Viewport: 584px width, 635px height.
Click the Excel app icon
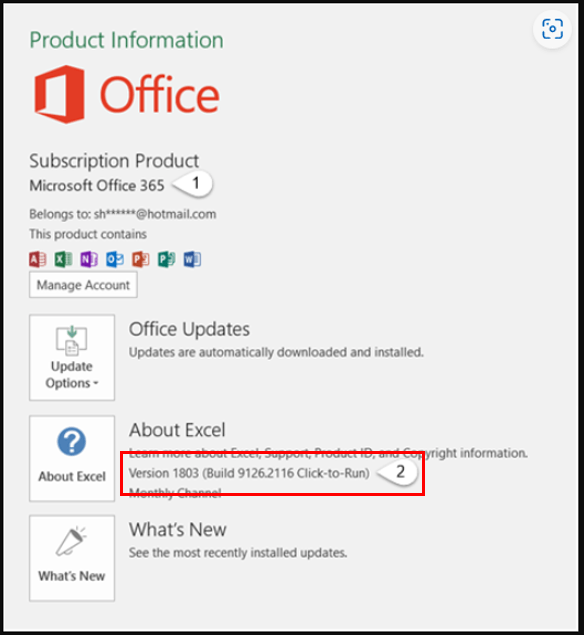click(x=64, y=259)
